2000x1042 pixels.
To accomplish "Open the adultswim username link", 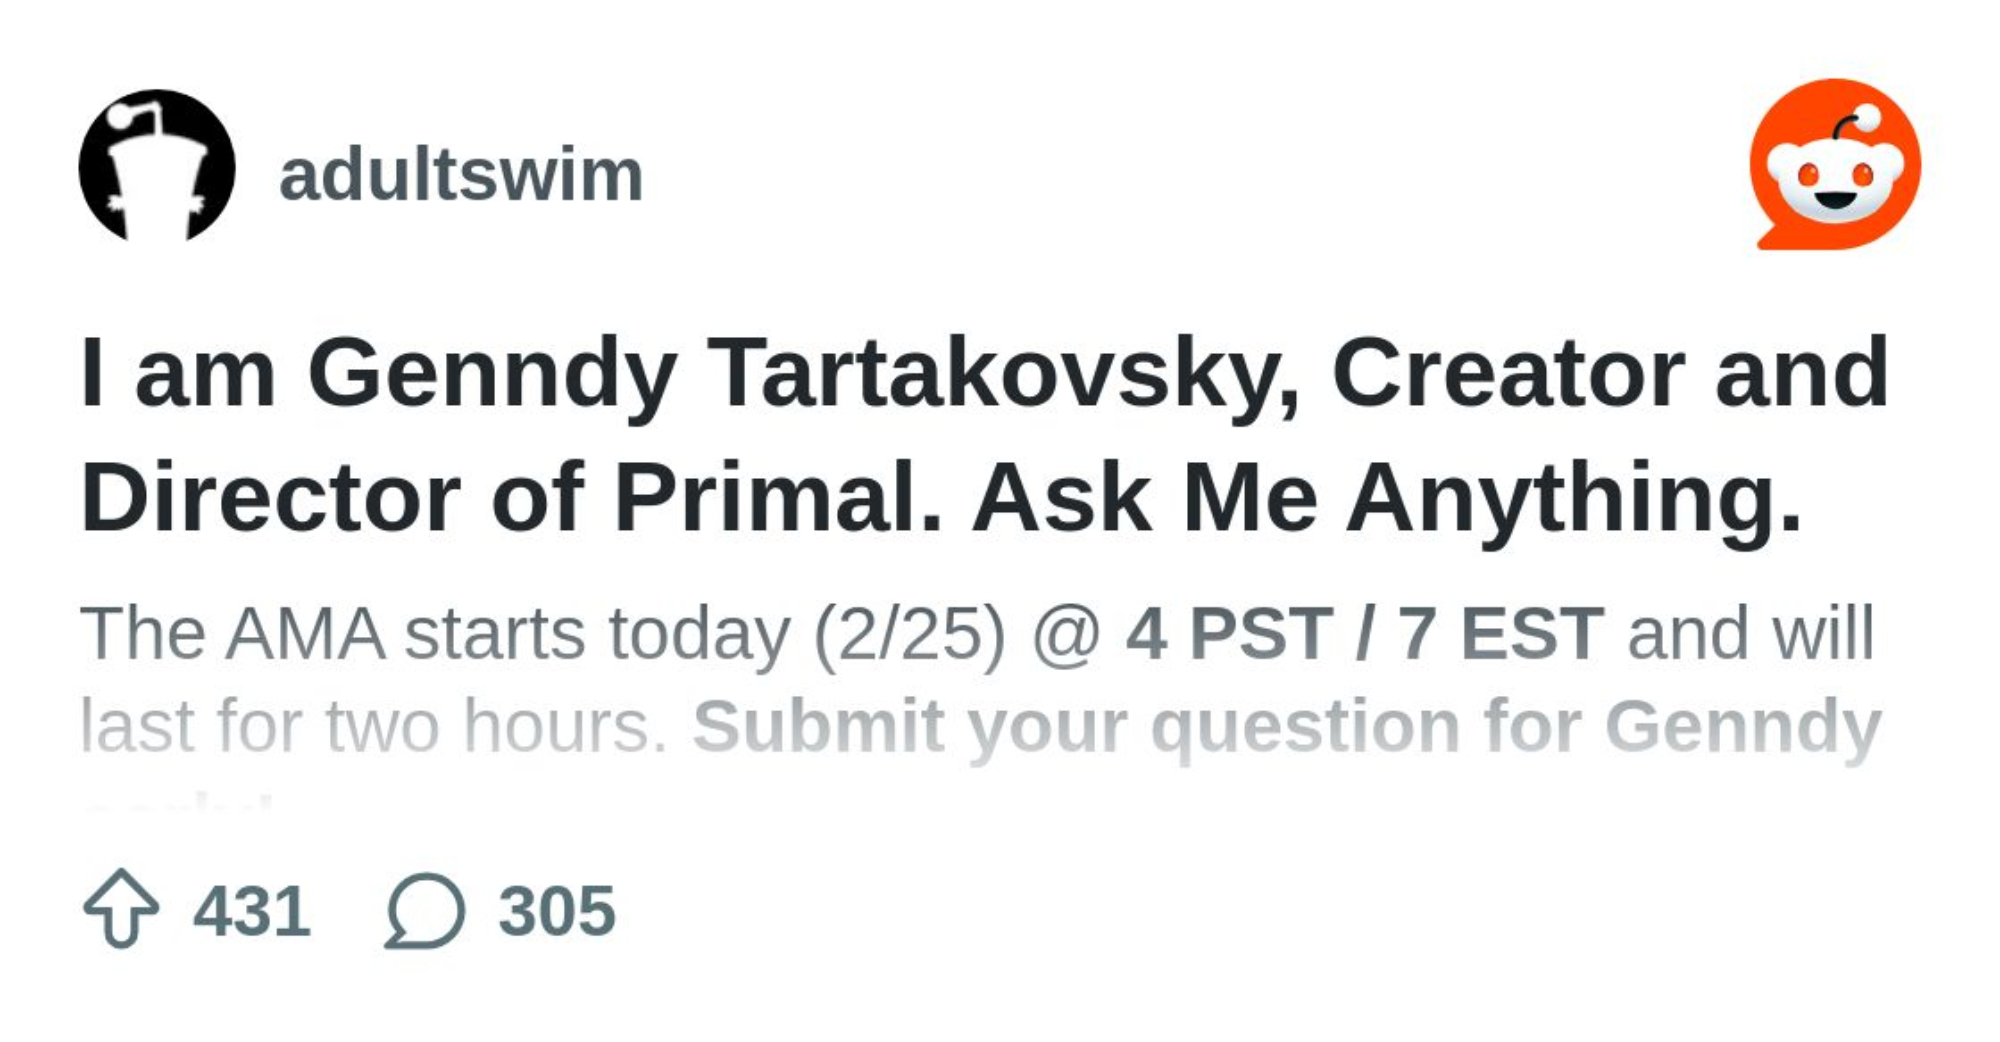I will pyautogui.click(x=460, y=175).
